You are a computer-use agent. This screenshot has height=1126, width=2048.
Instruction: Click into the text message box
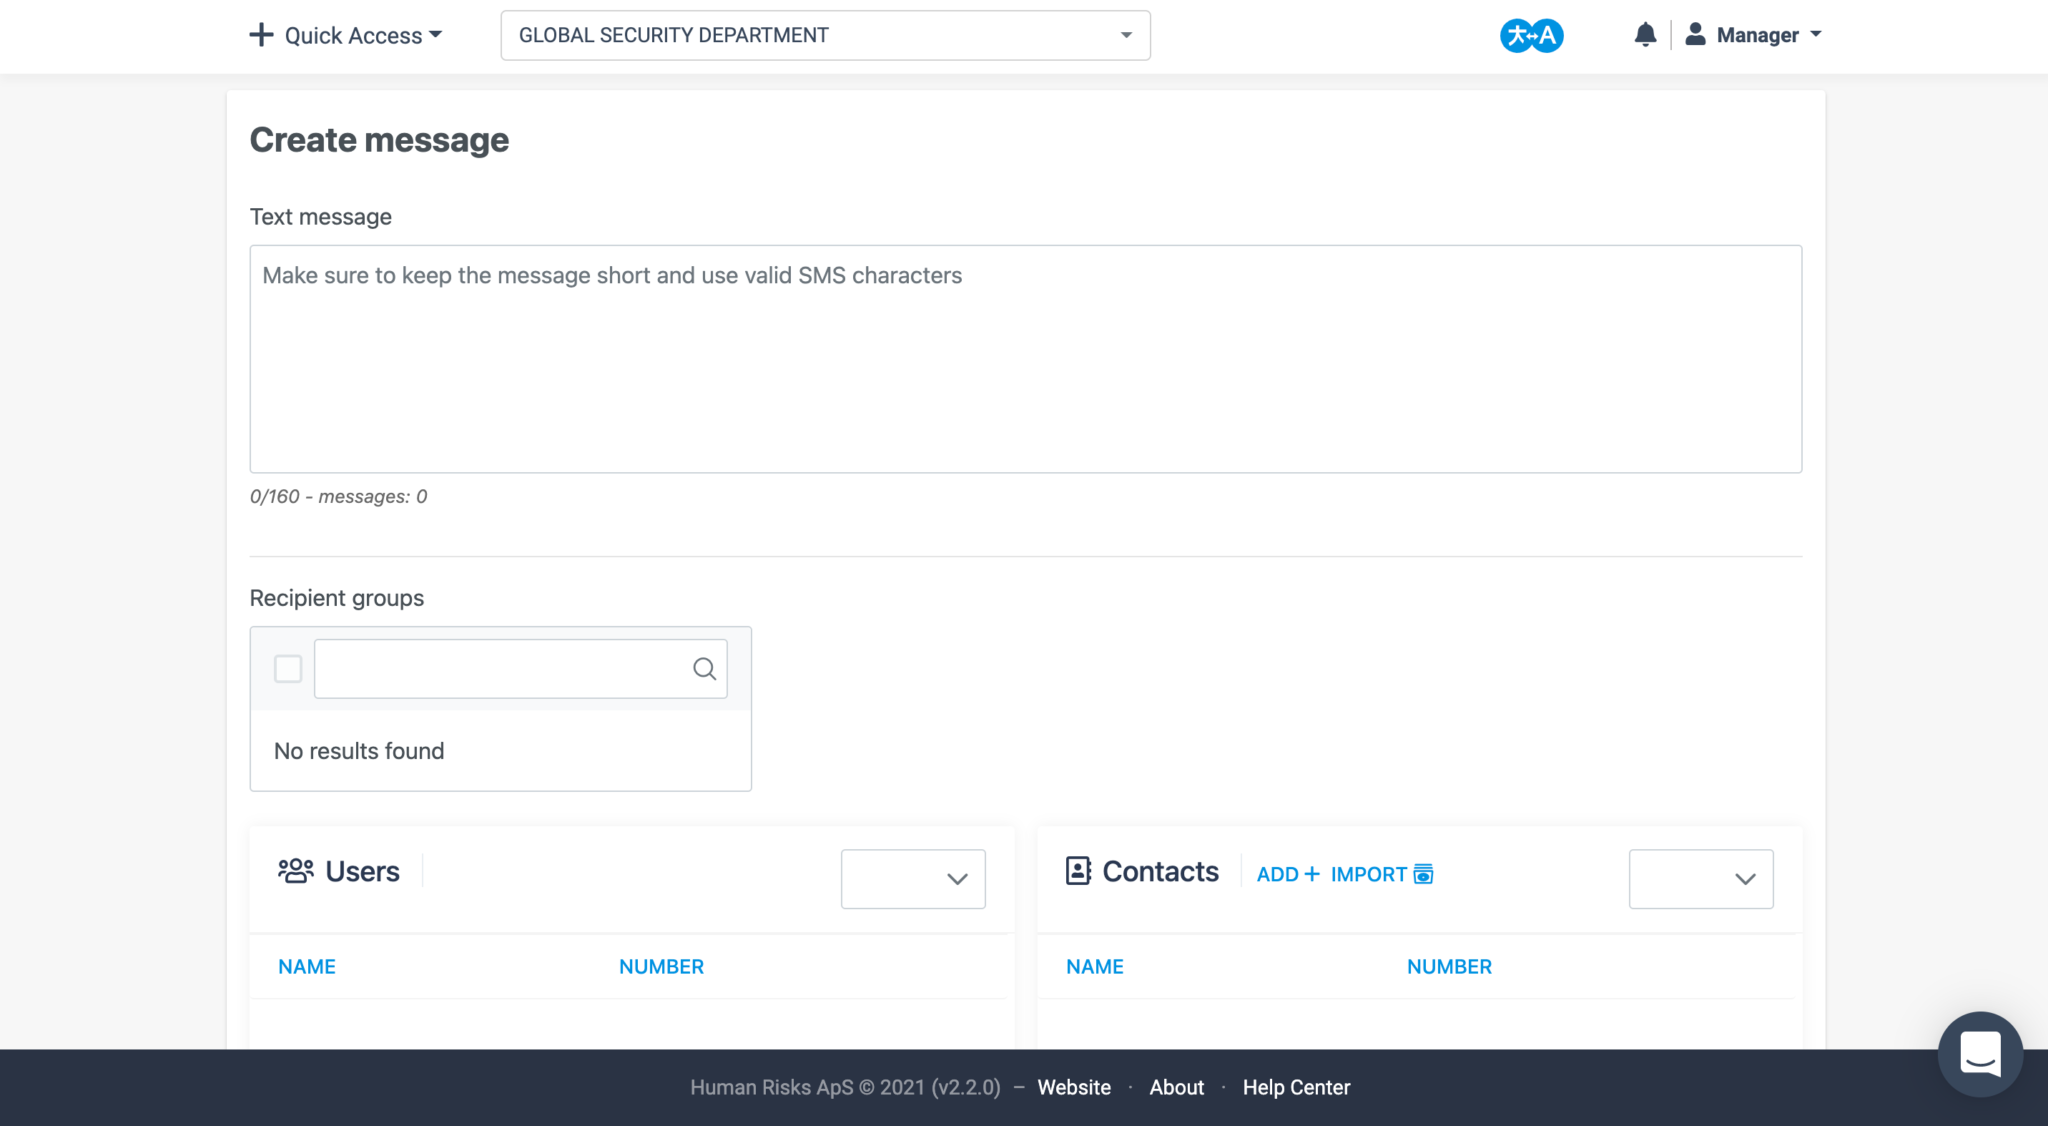pyautogui.click(x=1025, y=359)
